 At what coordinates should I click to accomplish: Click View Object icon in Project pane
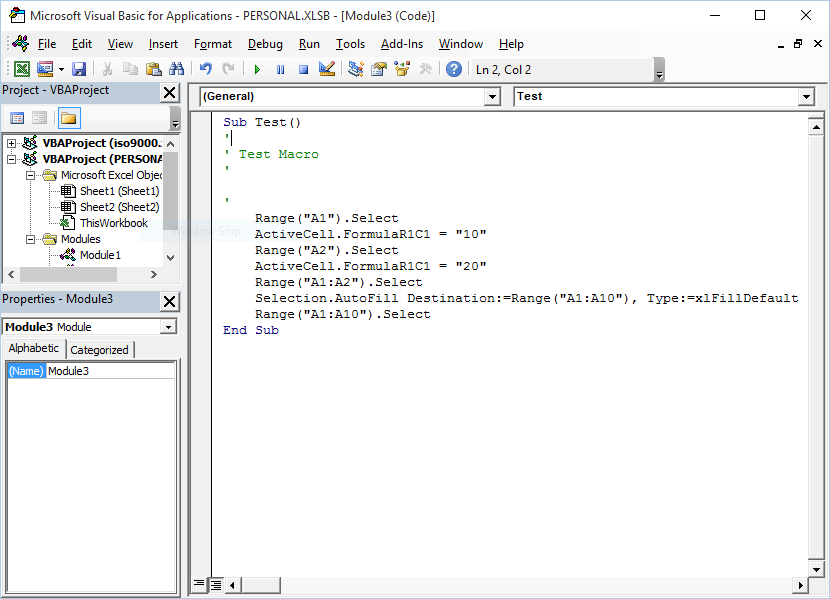[40, 118]
